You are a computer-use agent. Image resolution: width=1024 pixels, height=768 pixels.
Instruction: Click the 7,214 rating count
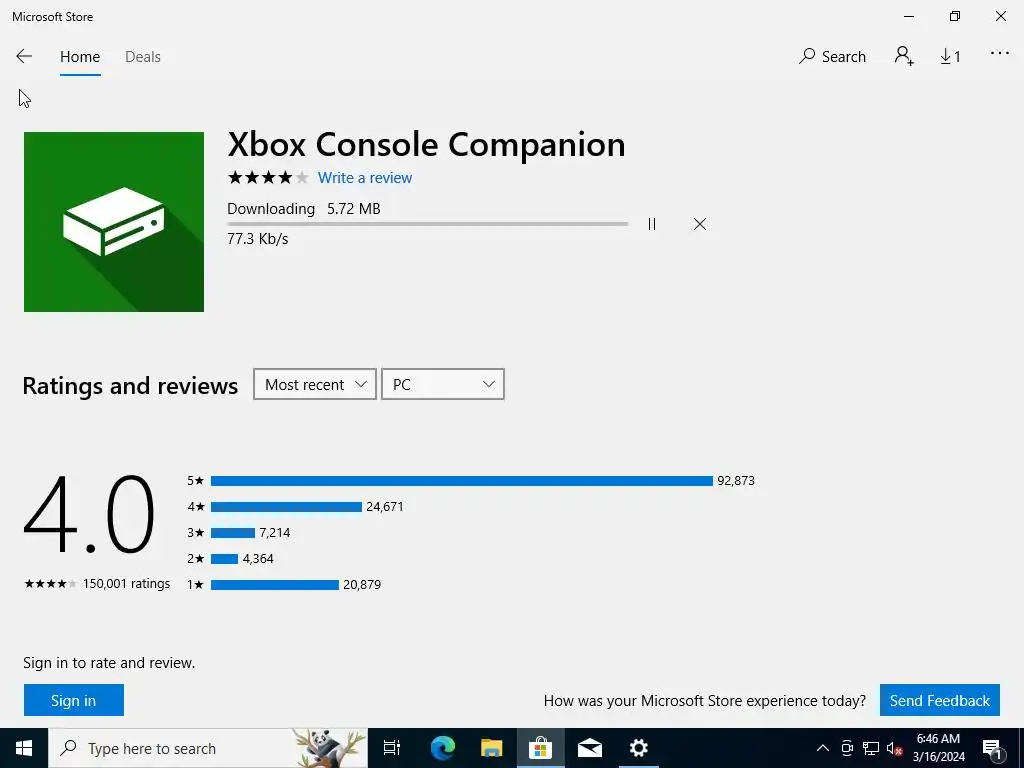point(274,533)
